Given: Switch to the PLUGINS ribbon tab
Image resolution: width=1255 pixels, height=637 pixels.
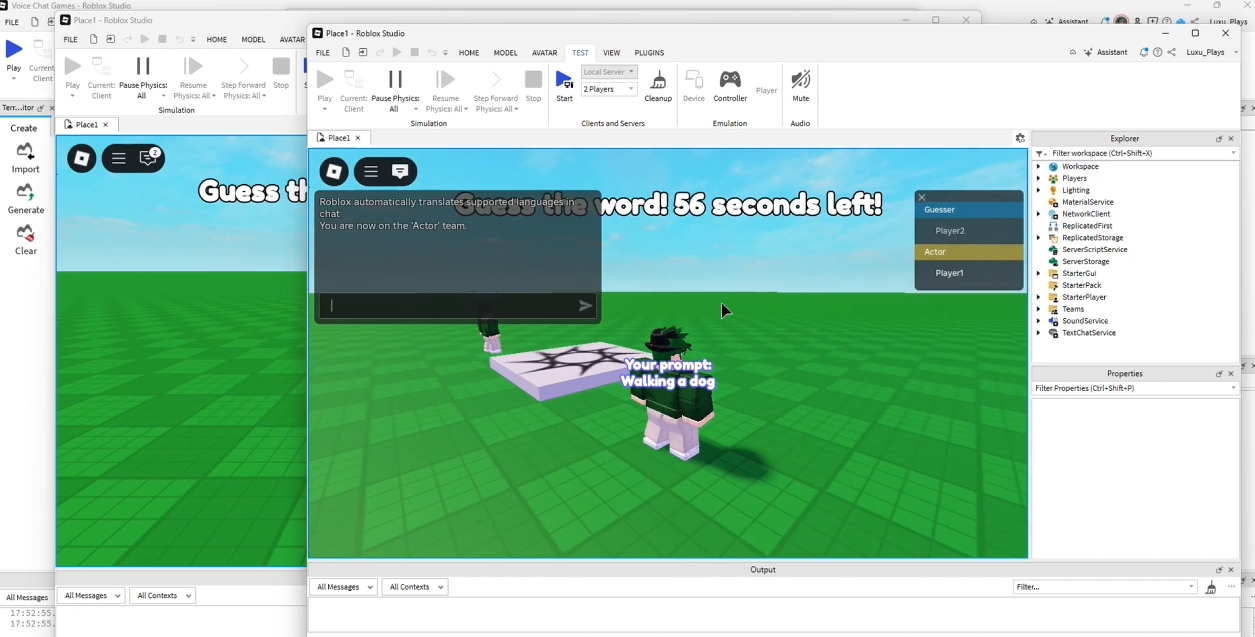Looking at the screenshot, I should 649,53.
